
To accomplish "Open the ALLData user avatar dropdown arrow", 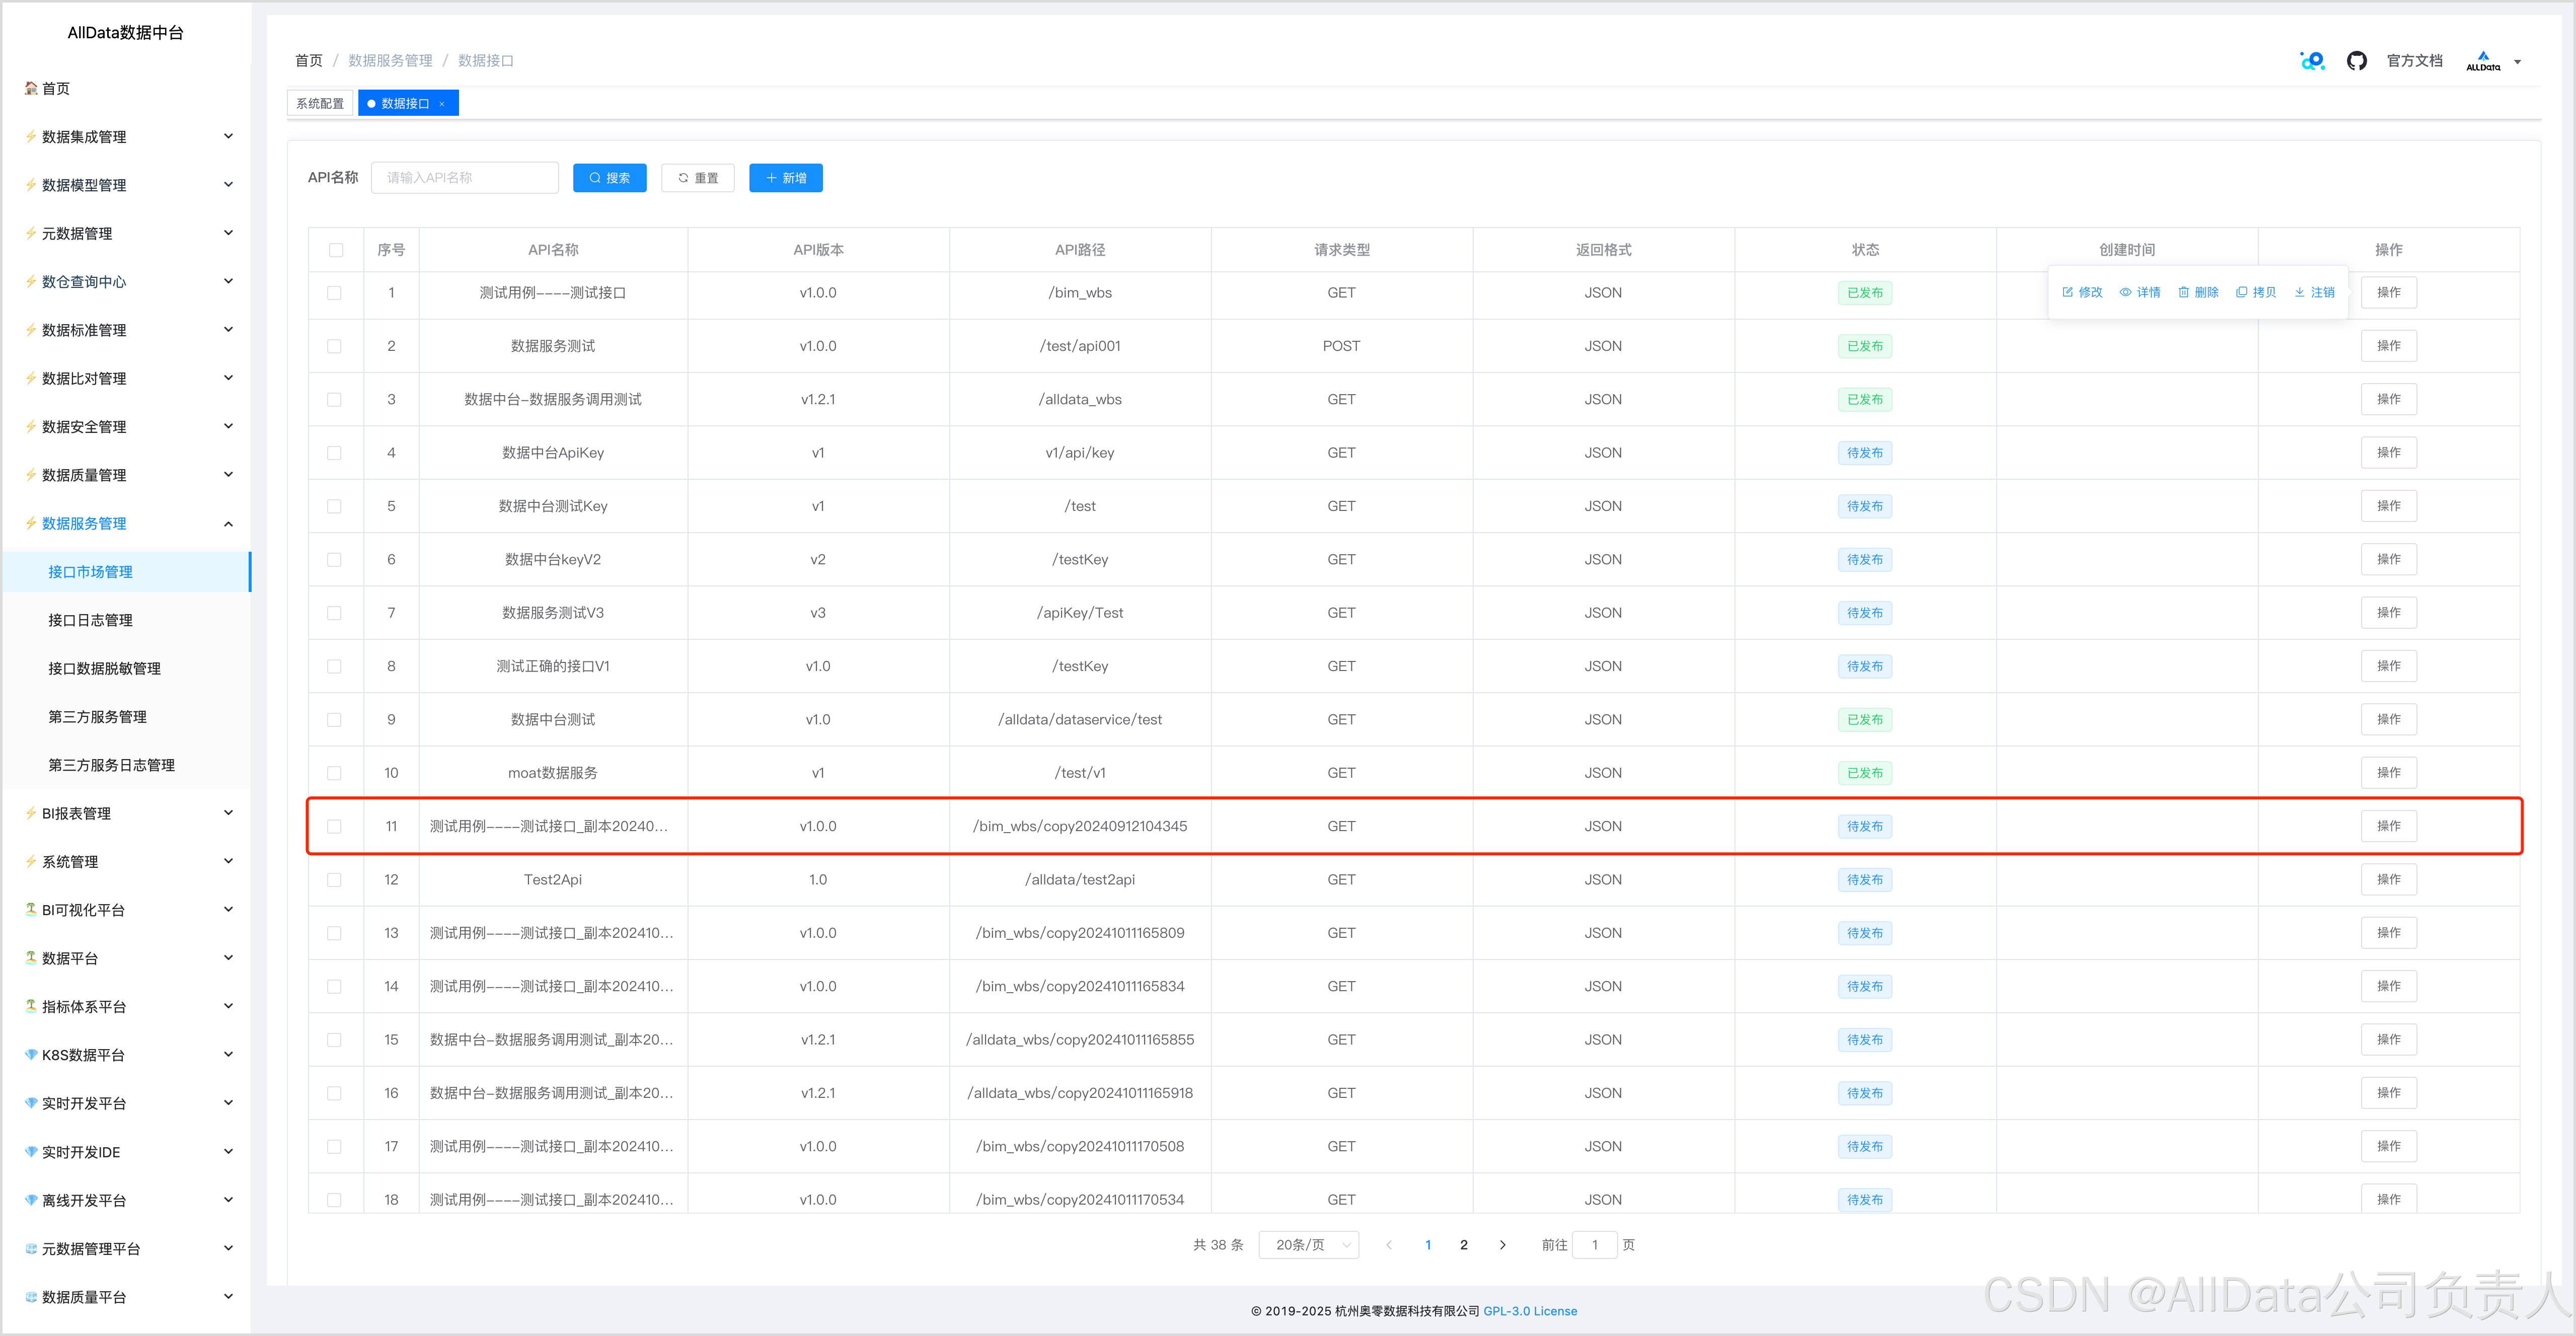I will [x=2517, y=62].
